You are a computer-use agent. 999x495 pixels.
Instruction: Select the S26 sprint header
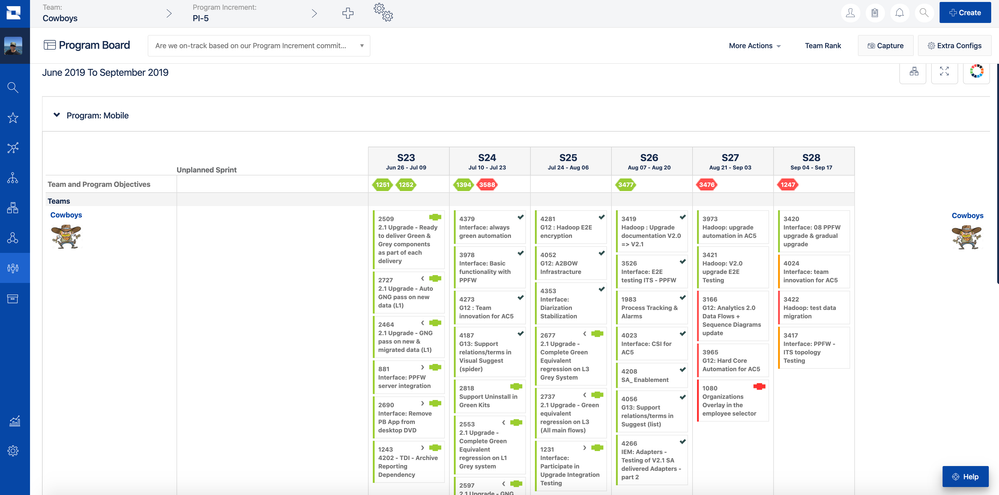coord(652,161)
